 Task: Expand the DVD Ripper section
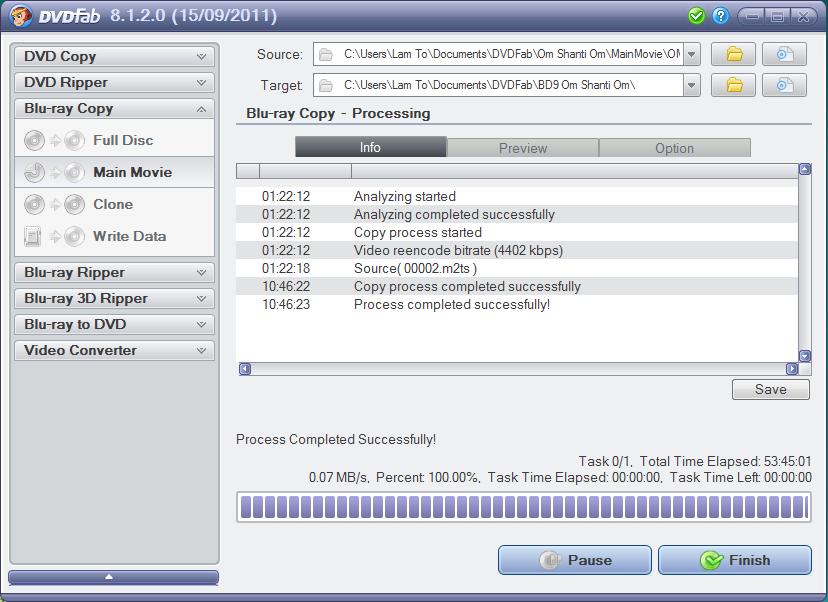pos(115,82)
